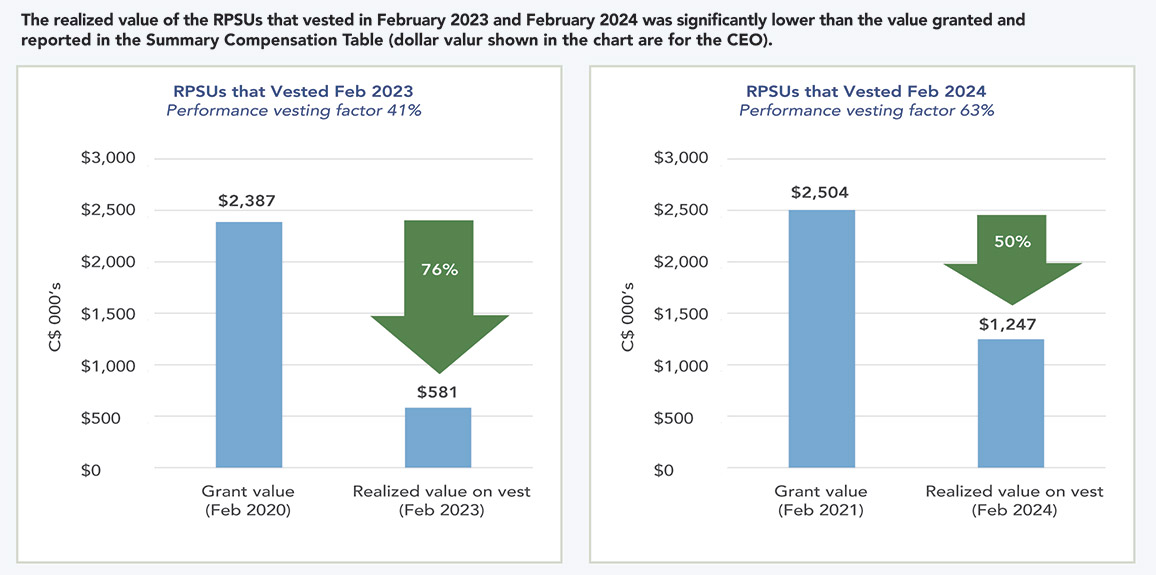Click the "Grant value (Feb 2020)" axis label
The image size is (1156, 575).
[249, 500]
